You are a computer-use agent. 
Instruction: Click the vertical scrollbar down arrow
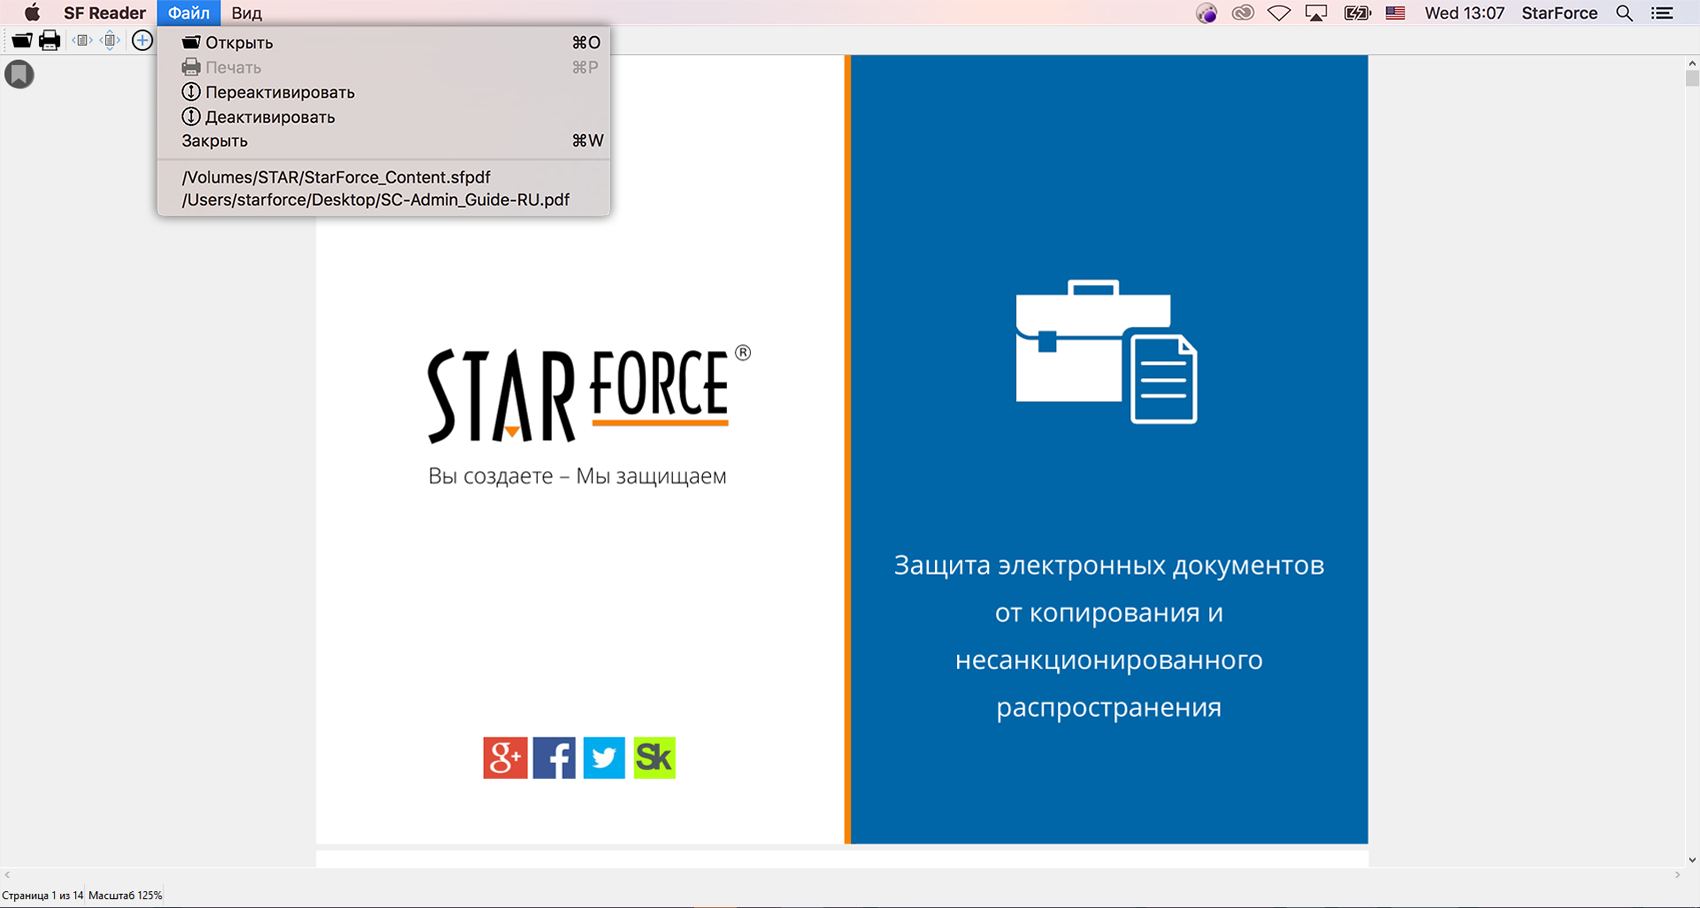(x=1692, y=860)
